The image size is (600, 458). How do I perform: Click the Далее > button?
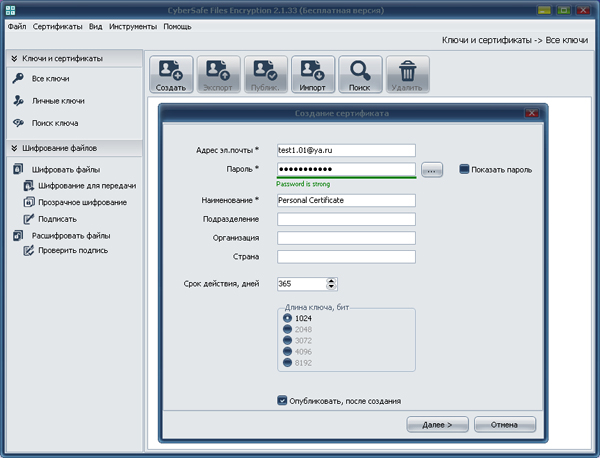tap(437, 425)
